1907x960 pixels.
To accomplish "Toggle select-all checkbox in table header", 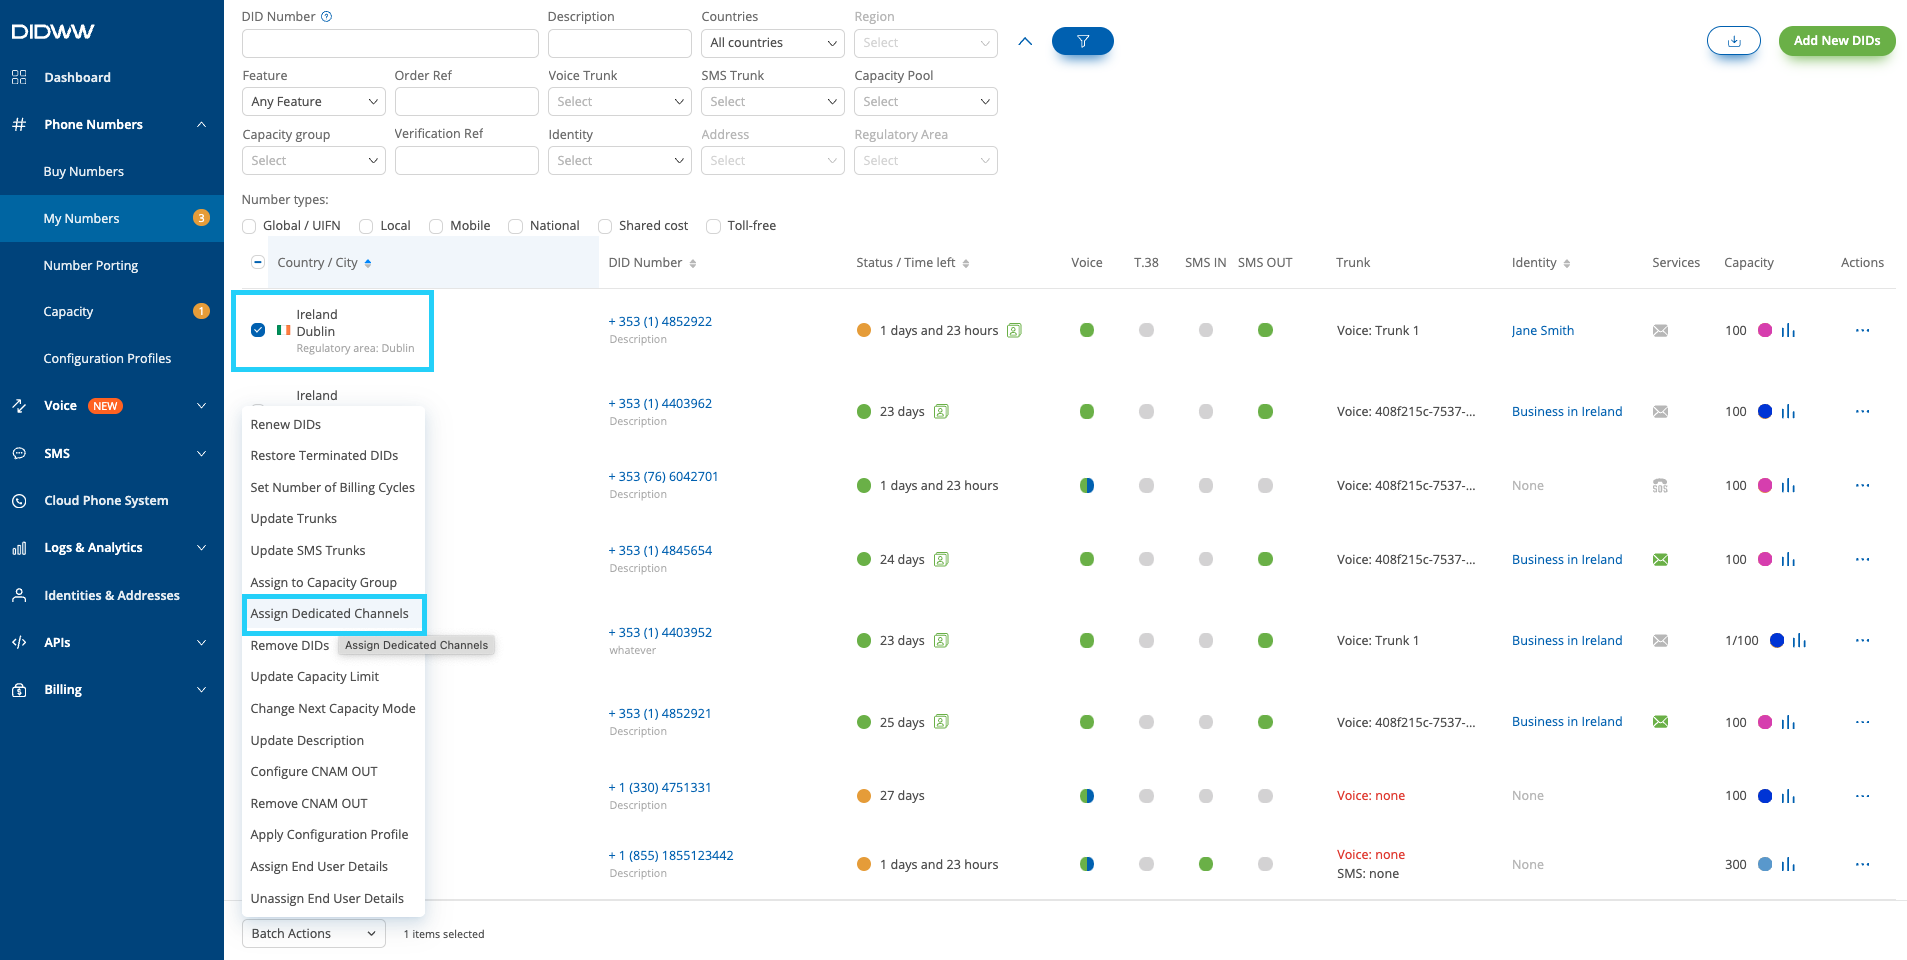I will pos(258,262).
